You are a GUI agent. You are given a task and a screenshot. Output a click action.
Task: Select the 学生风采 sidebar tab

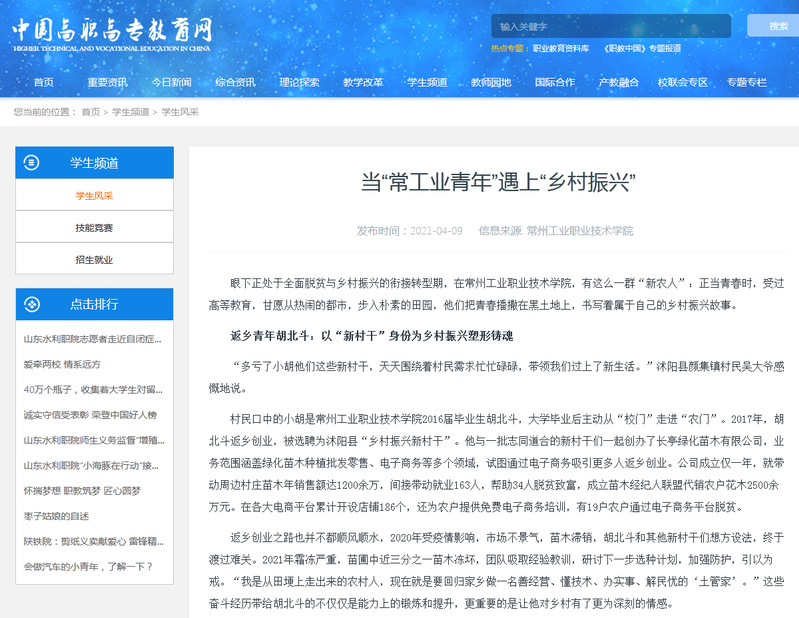(x=94, y=196)
